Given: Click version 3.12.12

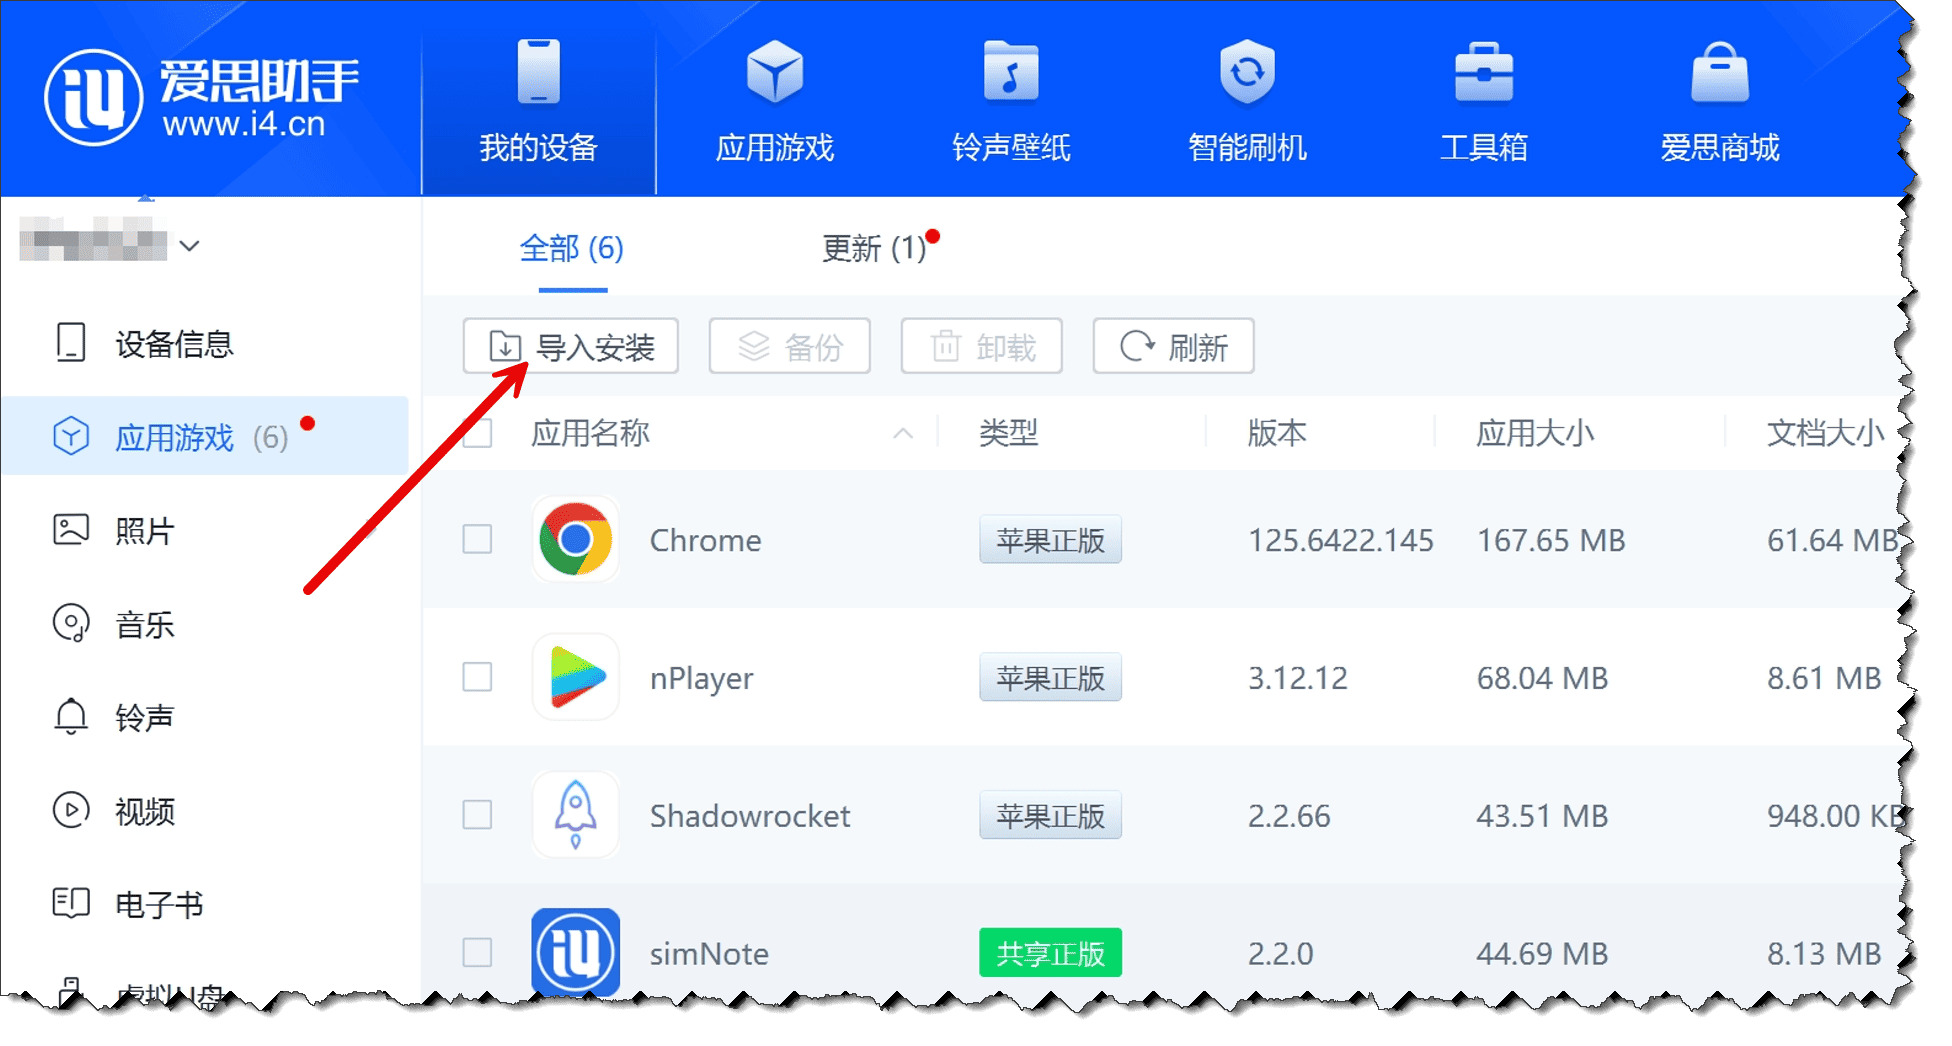Looking at the screenshot, I should point(1298,678).
